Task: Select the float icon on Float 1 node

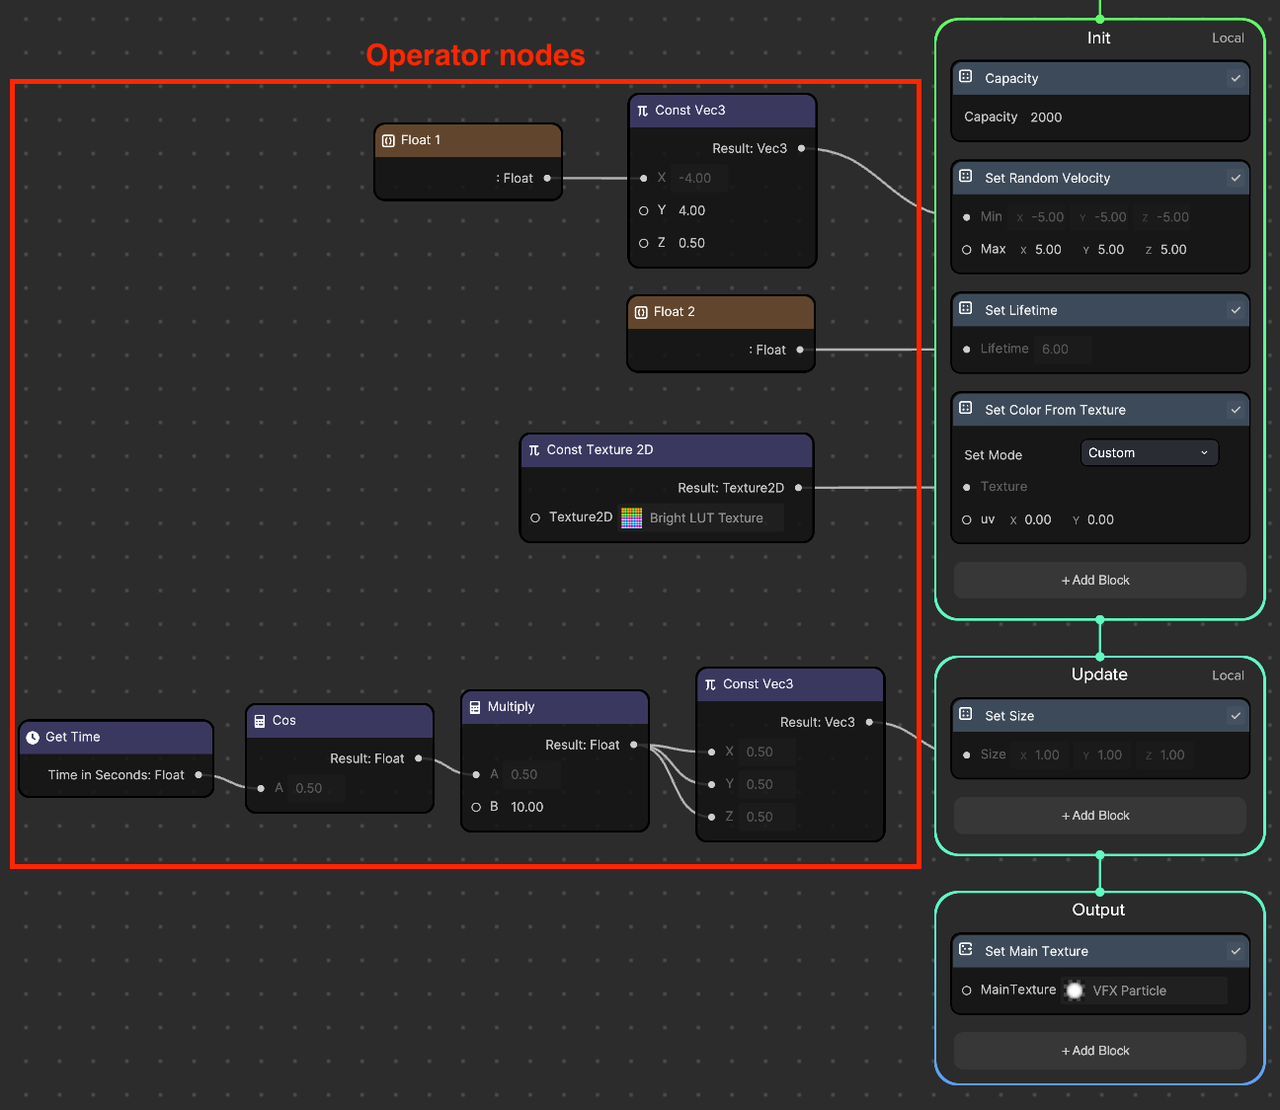Action: [387, 140]
